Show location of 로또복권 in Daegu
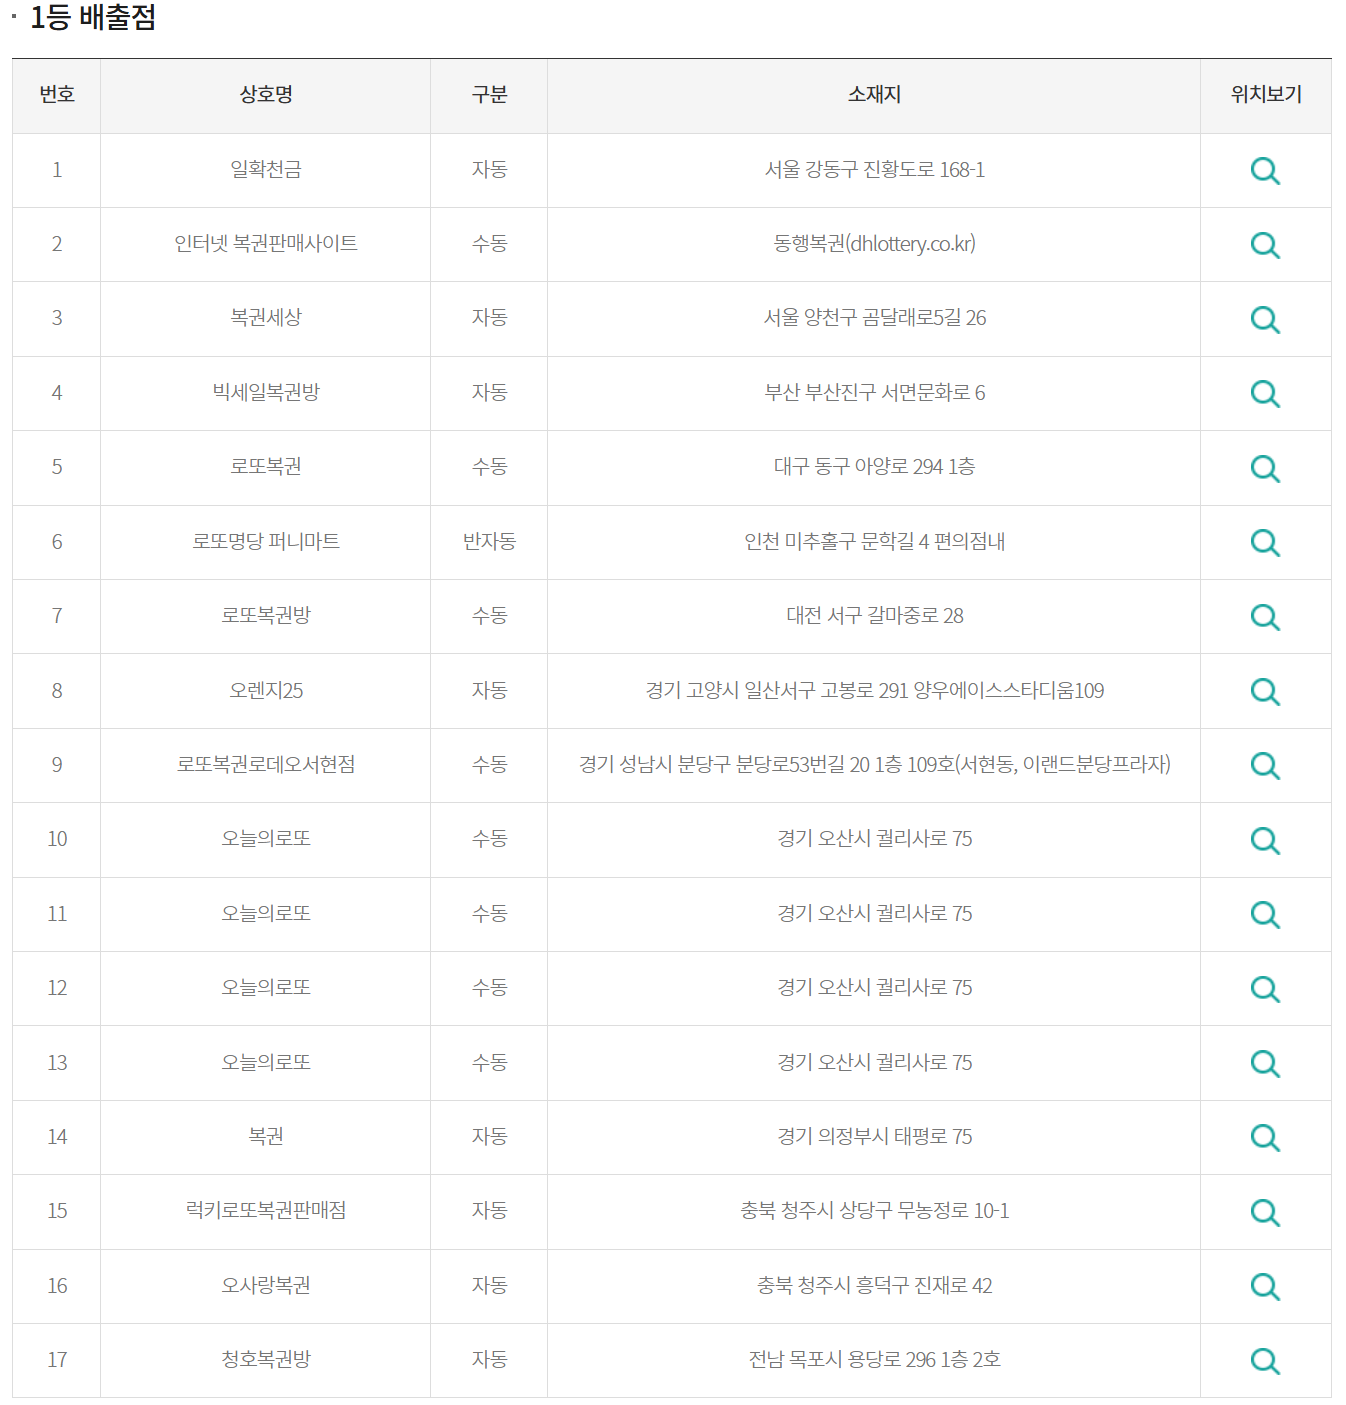Image resolution: width=1346 pixels, height=1405 pixels. (1265, 468)
